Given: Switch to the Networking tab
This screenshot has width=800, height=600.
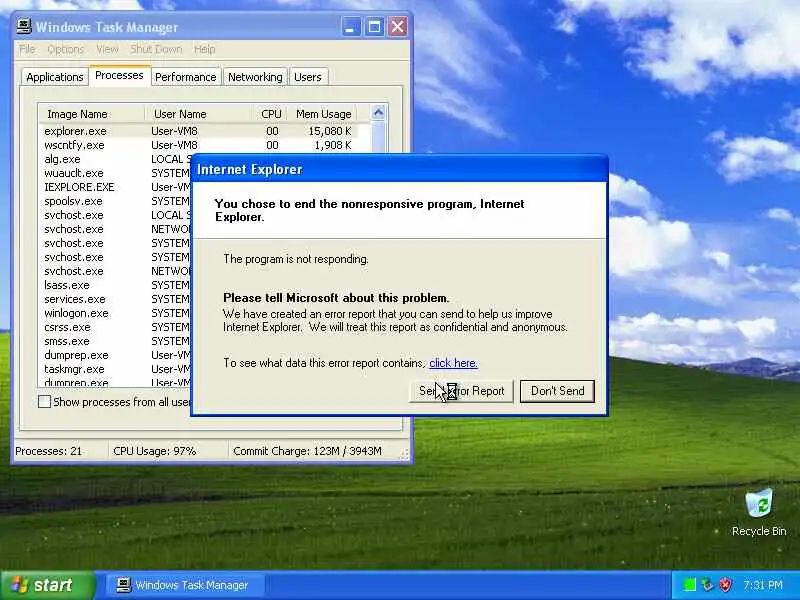Looking at the screenshot, I should (255, 77).
